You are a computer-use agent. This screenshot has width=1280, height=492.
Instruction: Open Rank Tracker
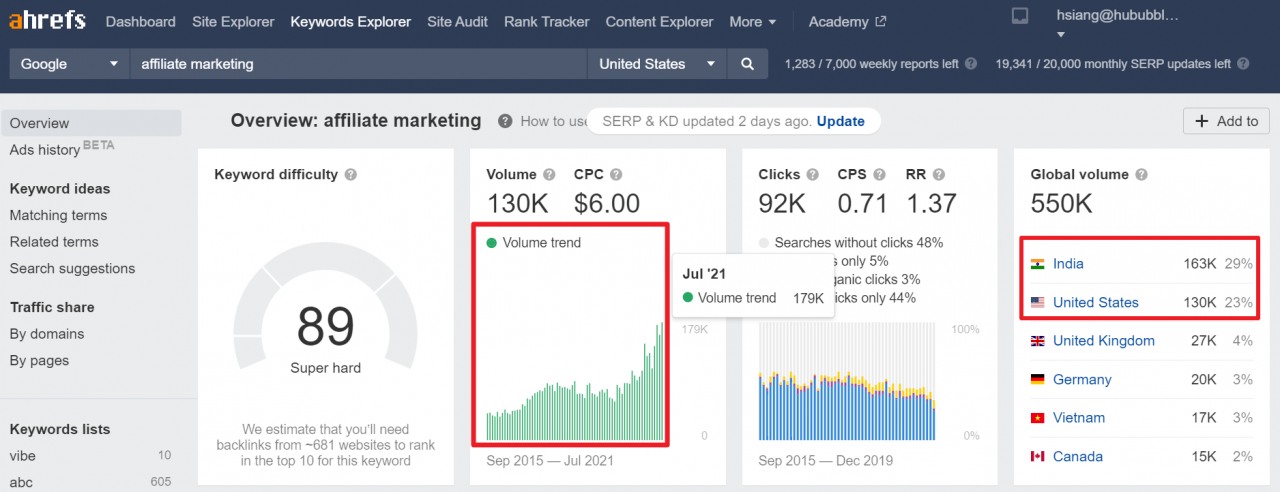coord(547,21)
